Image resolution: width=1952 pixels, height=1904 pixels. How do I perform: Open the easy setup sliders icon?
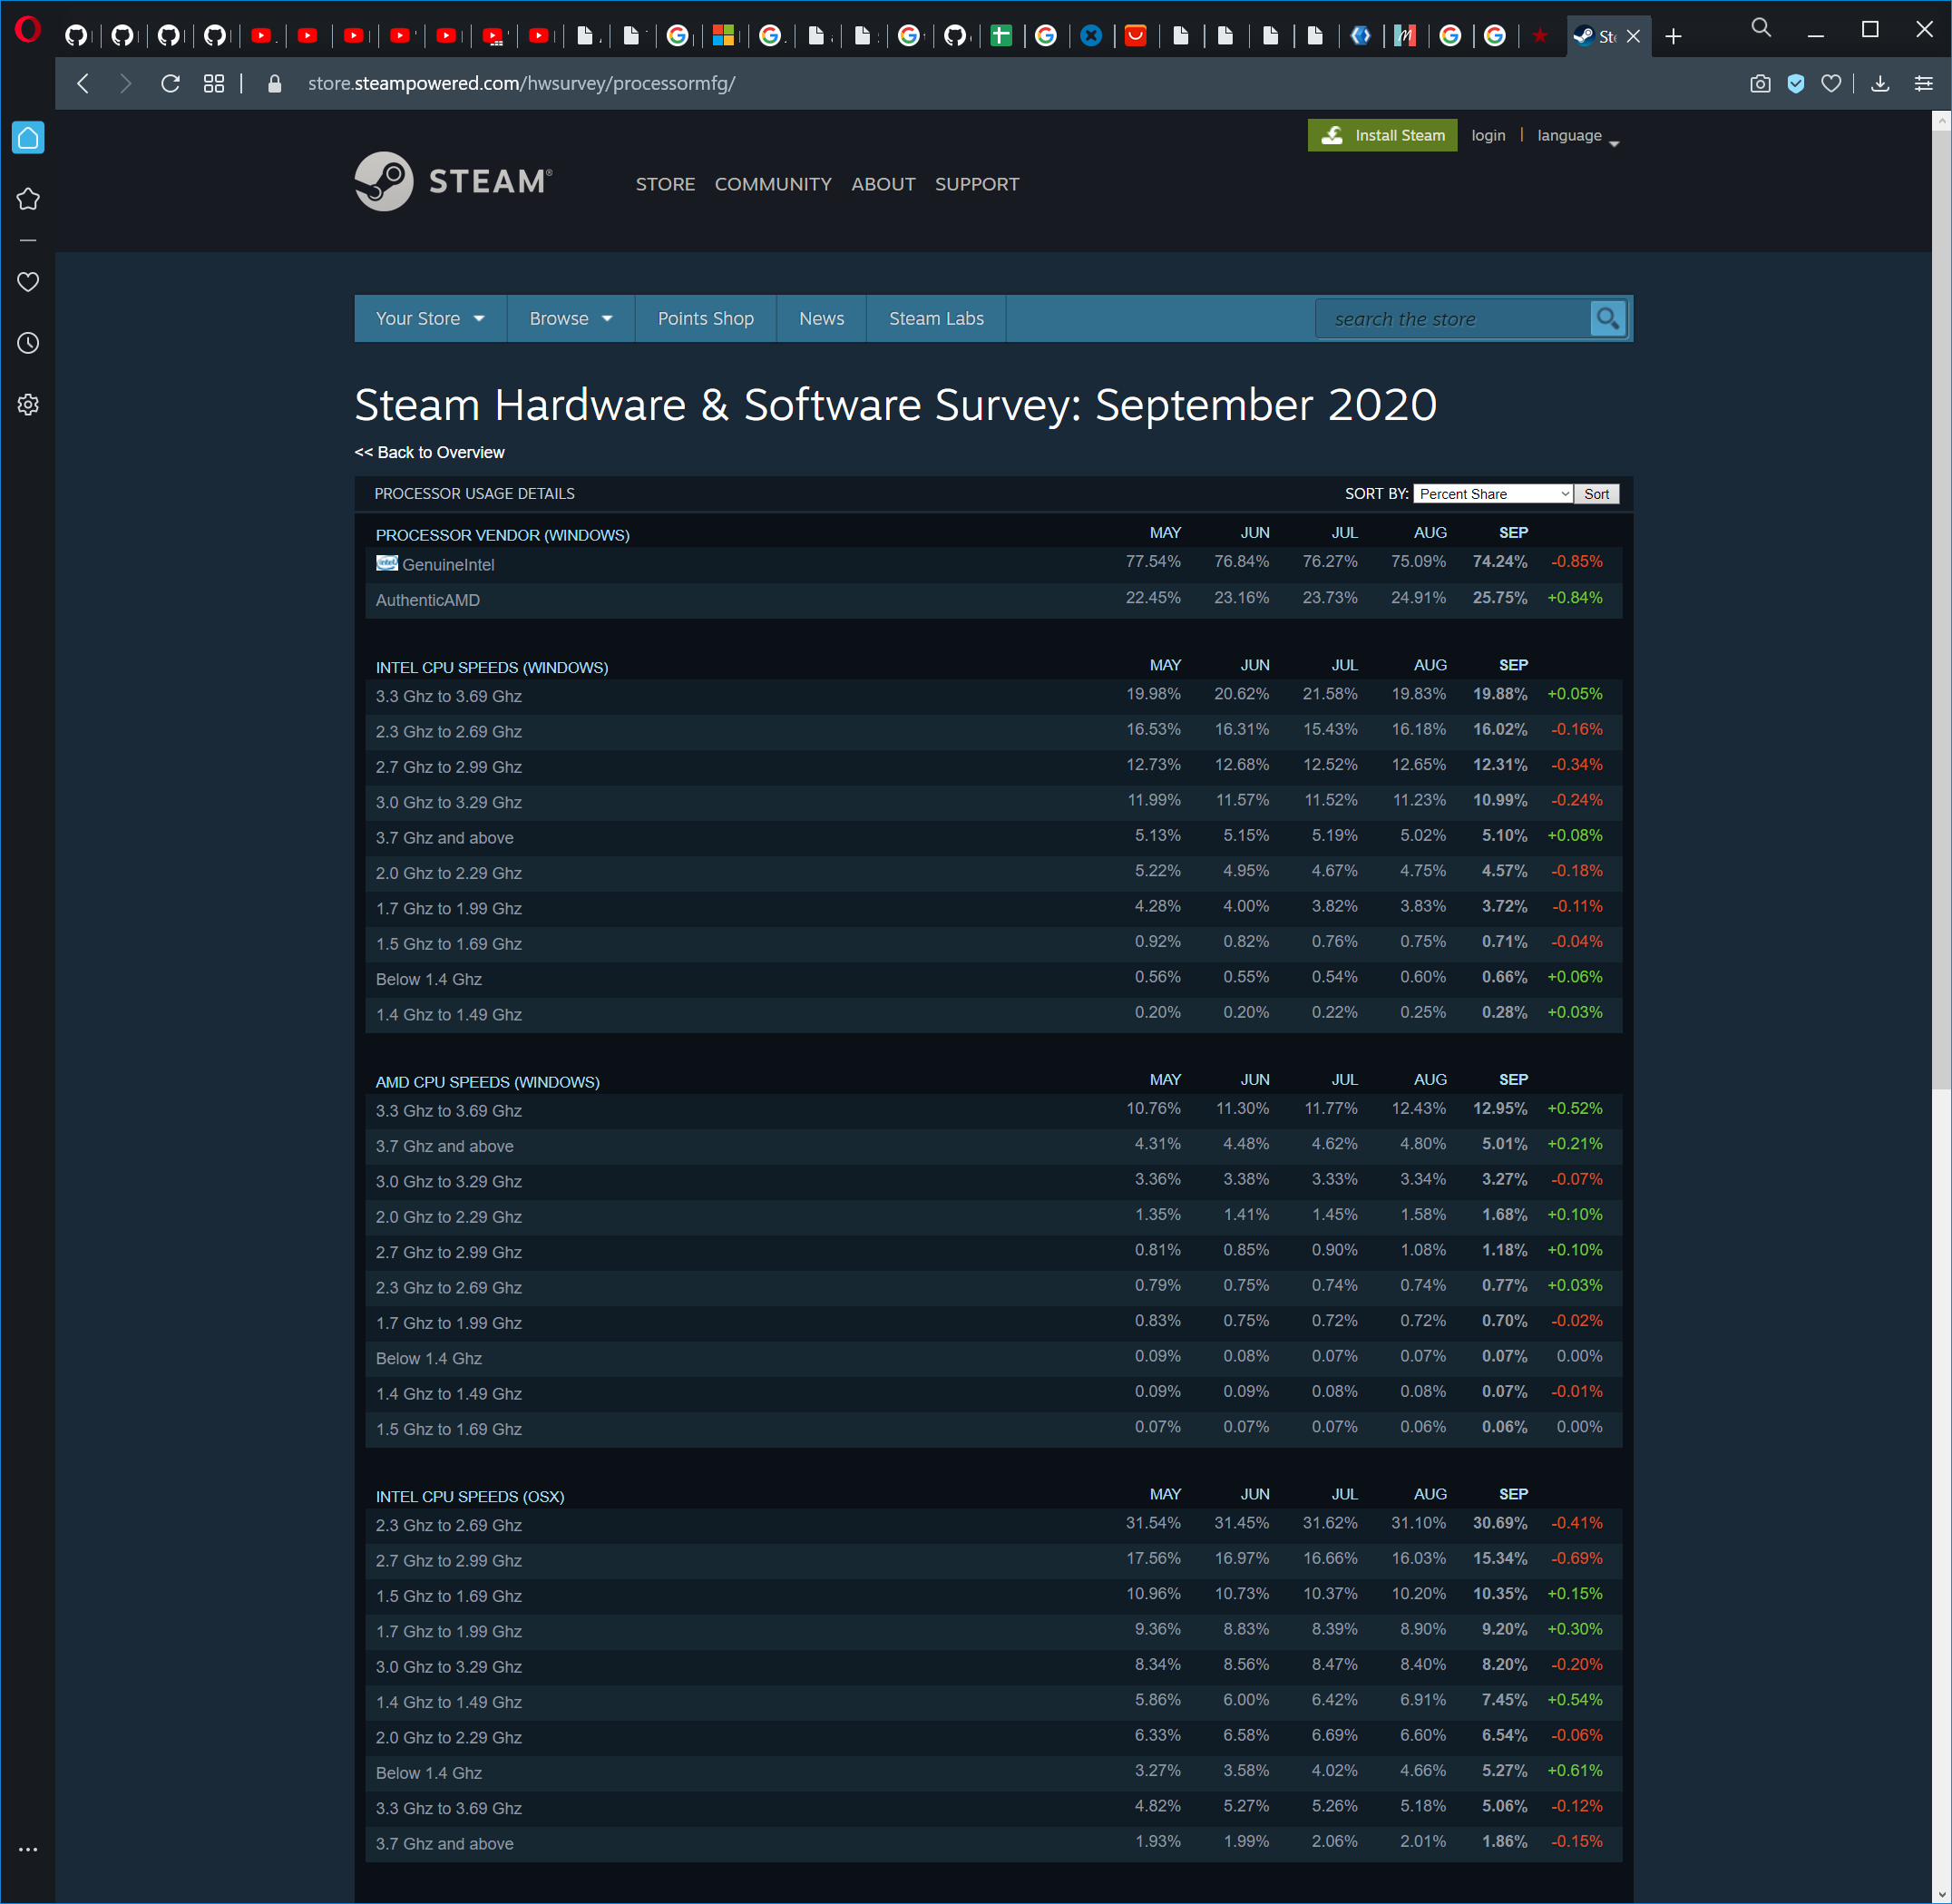1923,84
